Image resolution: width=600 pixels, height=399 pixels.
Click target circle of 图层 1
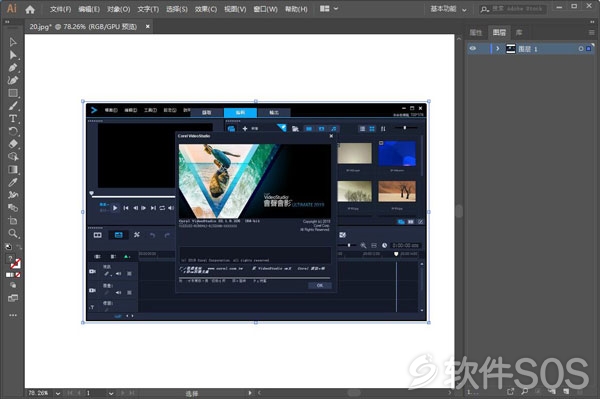point(581,49)
